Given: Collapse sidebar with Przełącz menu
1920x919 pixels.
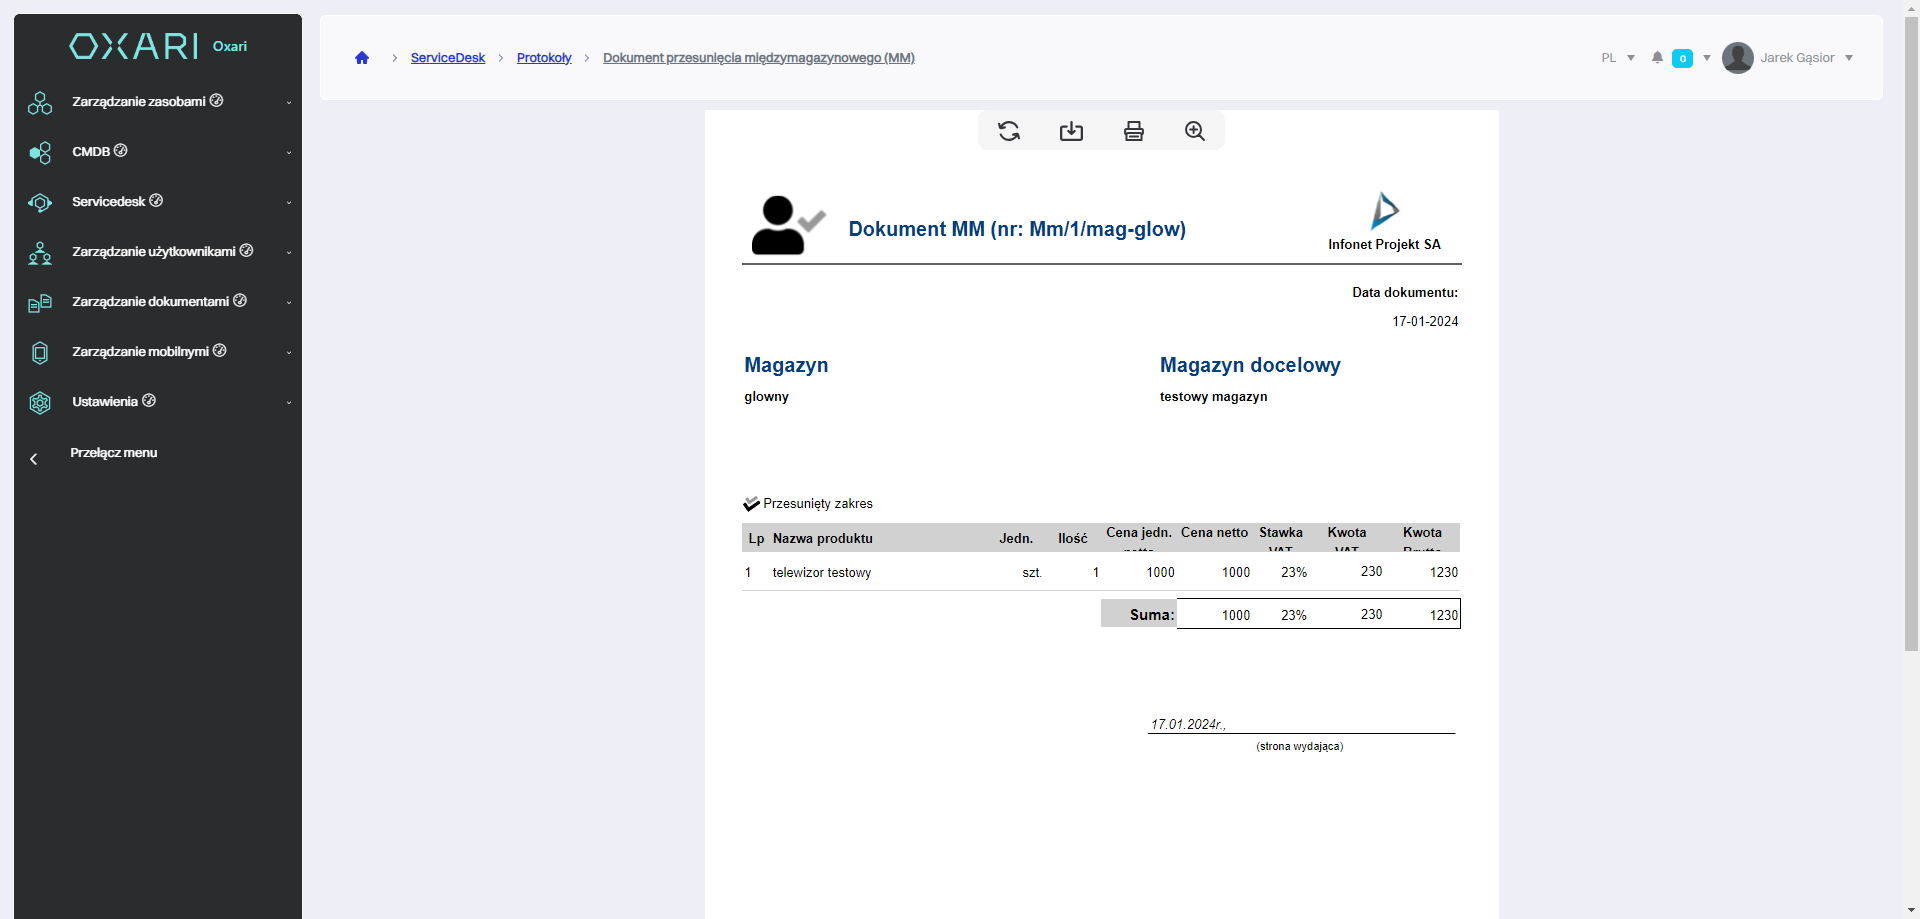Looking at the screenshot, I should click(113, 453).
